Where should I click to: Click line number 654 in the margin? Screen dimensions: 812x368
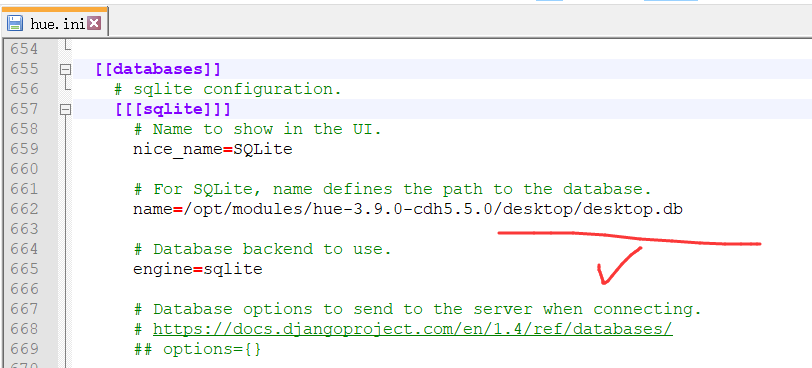coord(24,49)
